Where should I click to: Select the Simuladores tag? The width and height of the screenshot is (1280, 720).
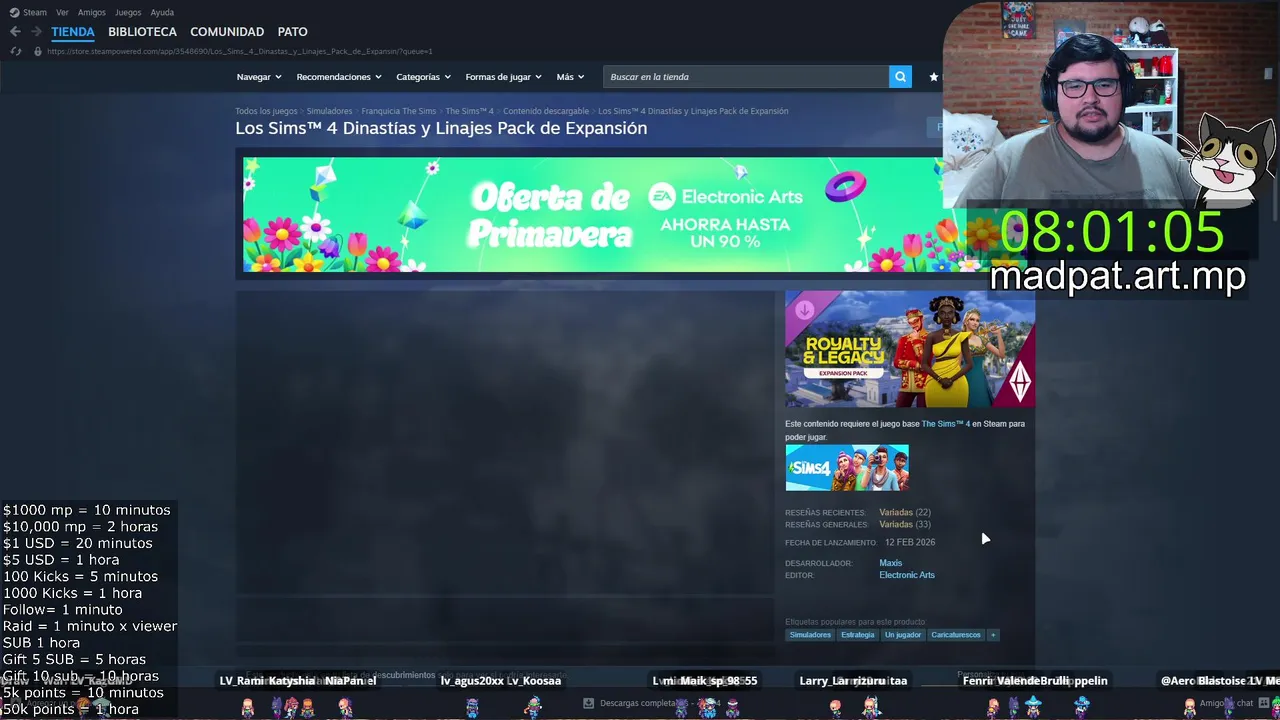pyautogui.click(x=810, y=635)
